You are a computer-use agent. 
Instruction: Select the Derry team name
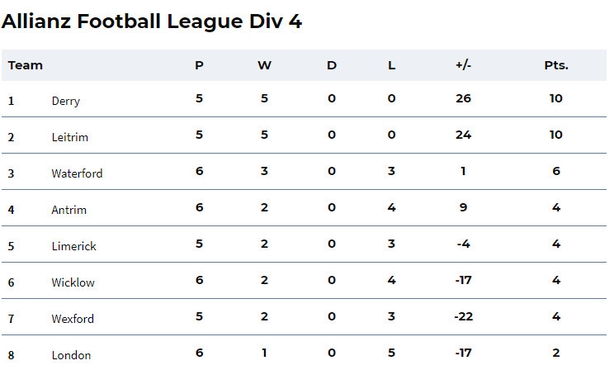66,101
